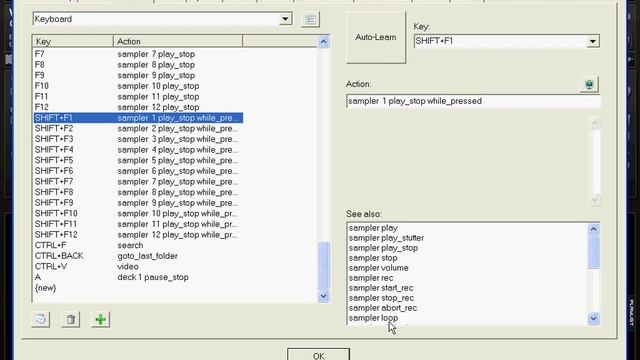This screenshot has height=360, width=640.
Task: Select the CTRL+BACK goto_last_folder row
Action: tap(138, 256)
